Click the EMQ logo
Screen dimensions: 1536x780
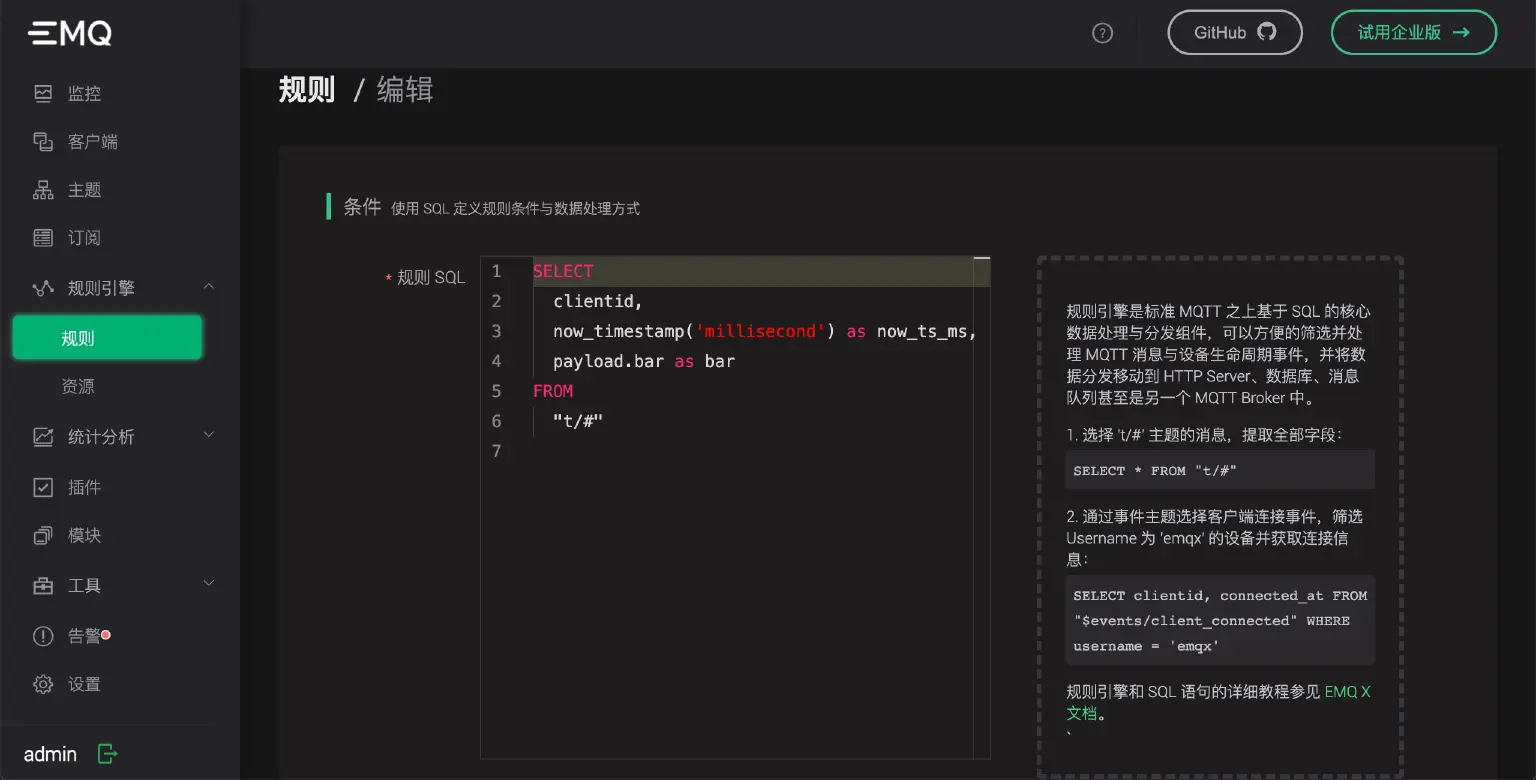(x=68, y=32)
